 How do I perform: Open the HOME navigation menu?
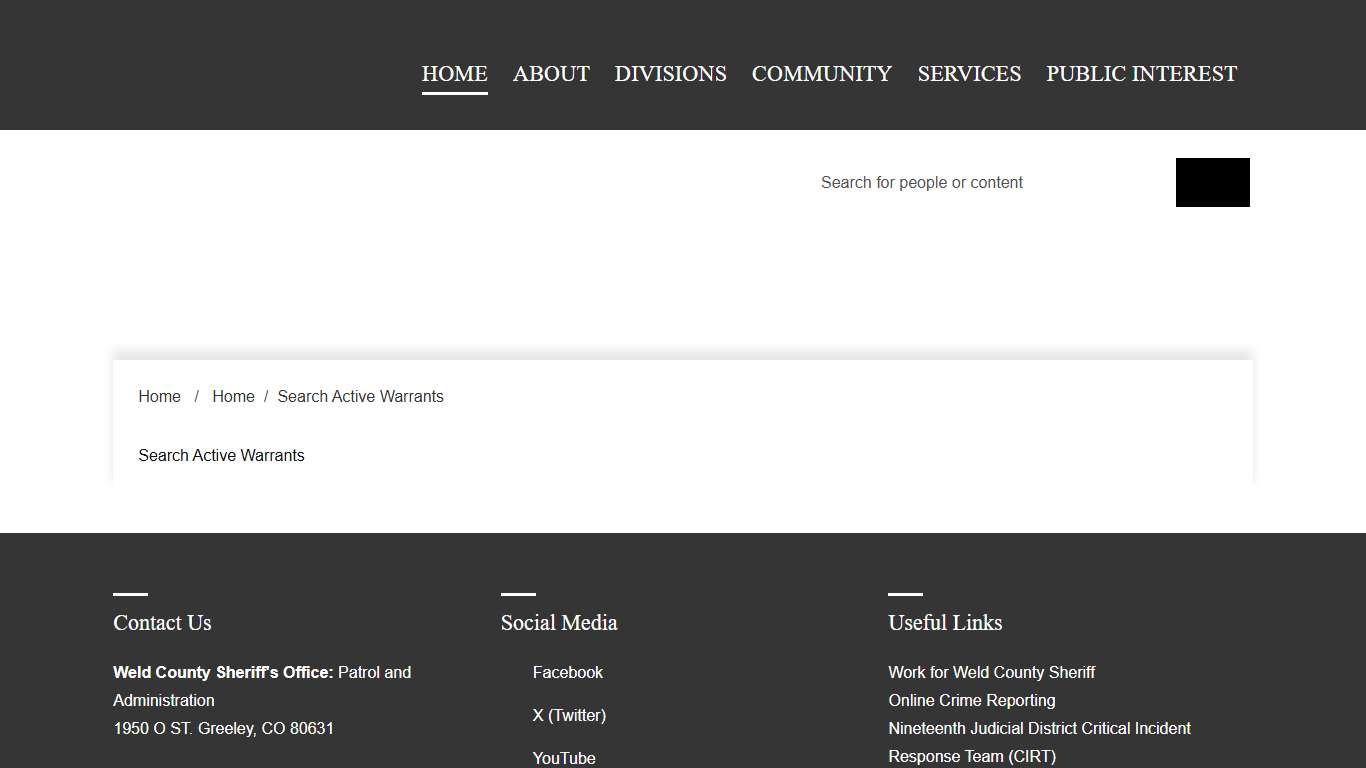(x=454, y=73)
